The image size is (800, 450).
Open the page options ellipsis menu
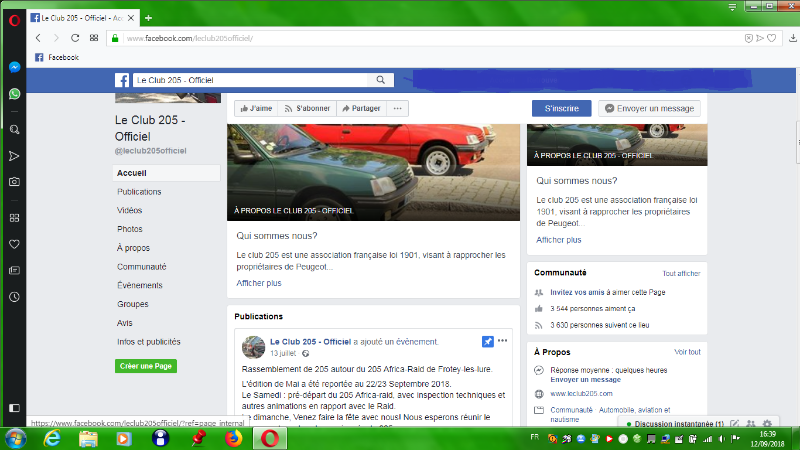pos(397,108)
